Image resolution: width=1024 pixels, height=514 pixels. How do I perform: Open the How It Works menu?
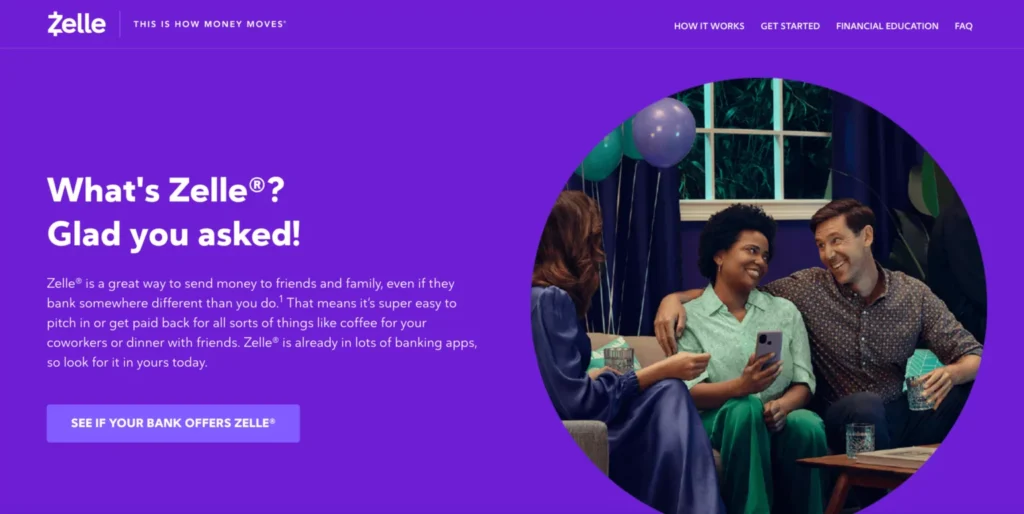point(709,26)
